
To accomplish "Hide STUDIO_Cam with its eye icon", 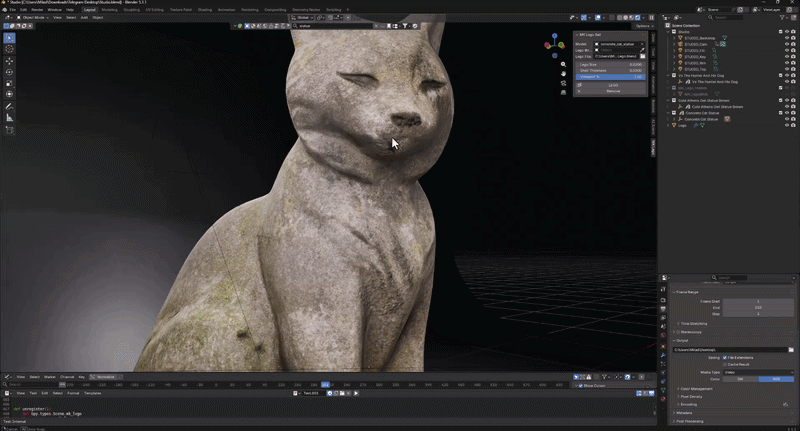I will coord(787,44).
